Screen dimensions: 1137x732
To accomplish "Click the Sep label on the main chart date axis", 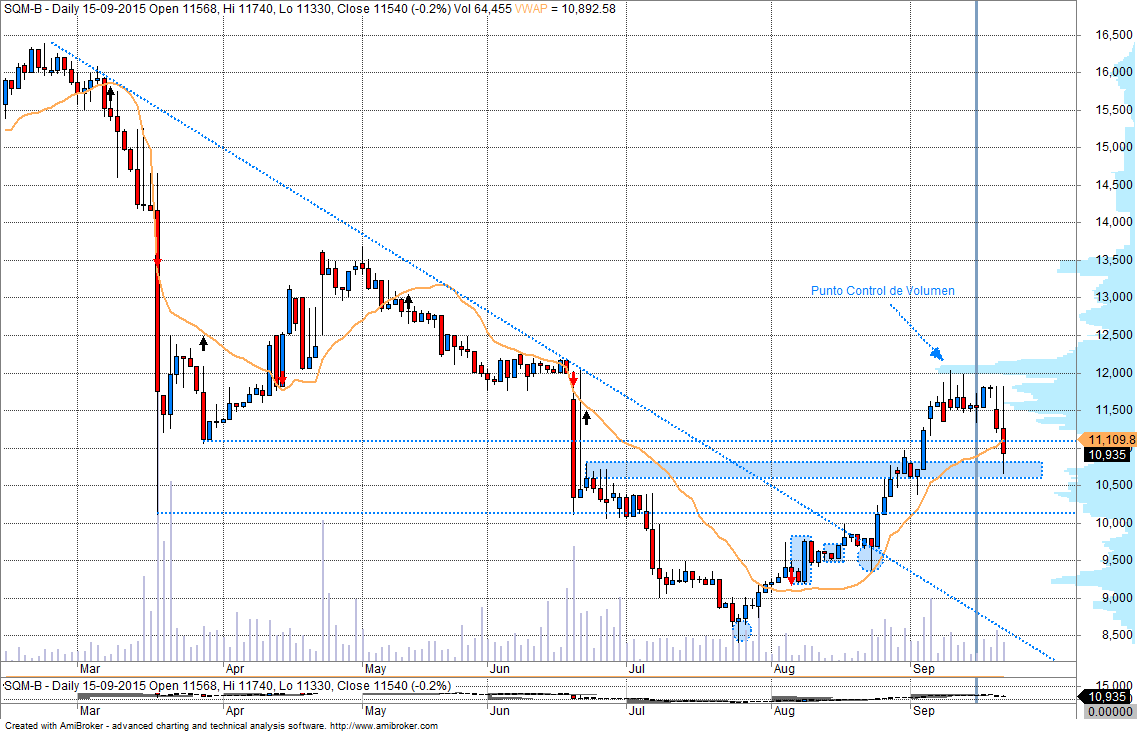I will click(x=924, y=669).
